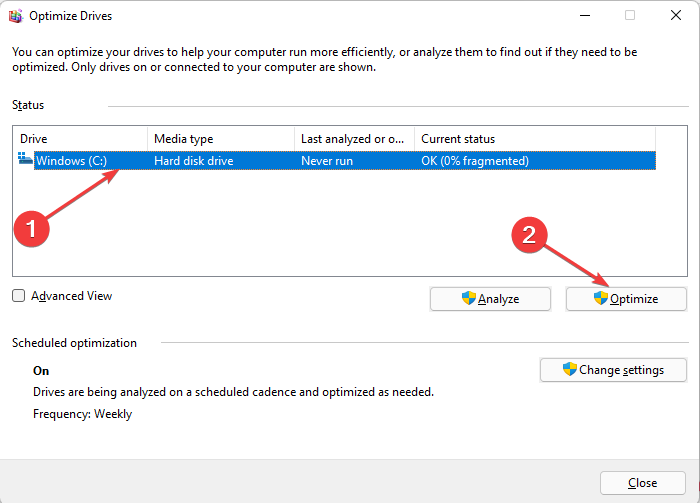Click the drive icon beside Windows (C:)

[x=26, y=159]
